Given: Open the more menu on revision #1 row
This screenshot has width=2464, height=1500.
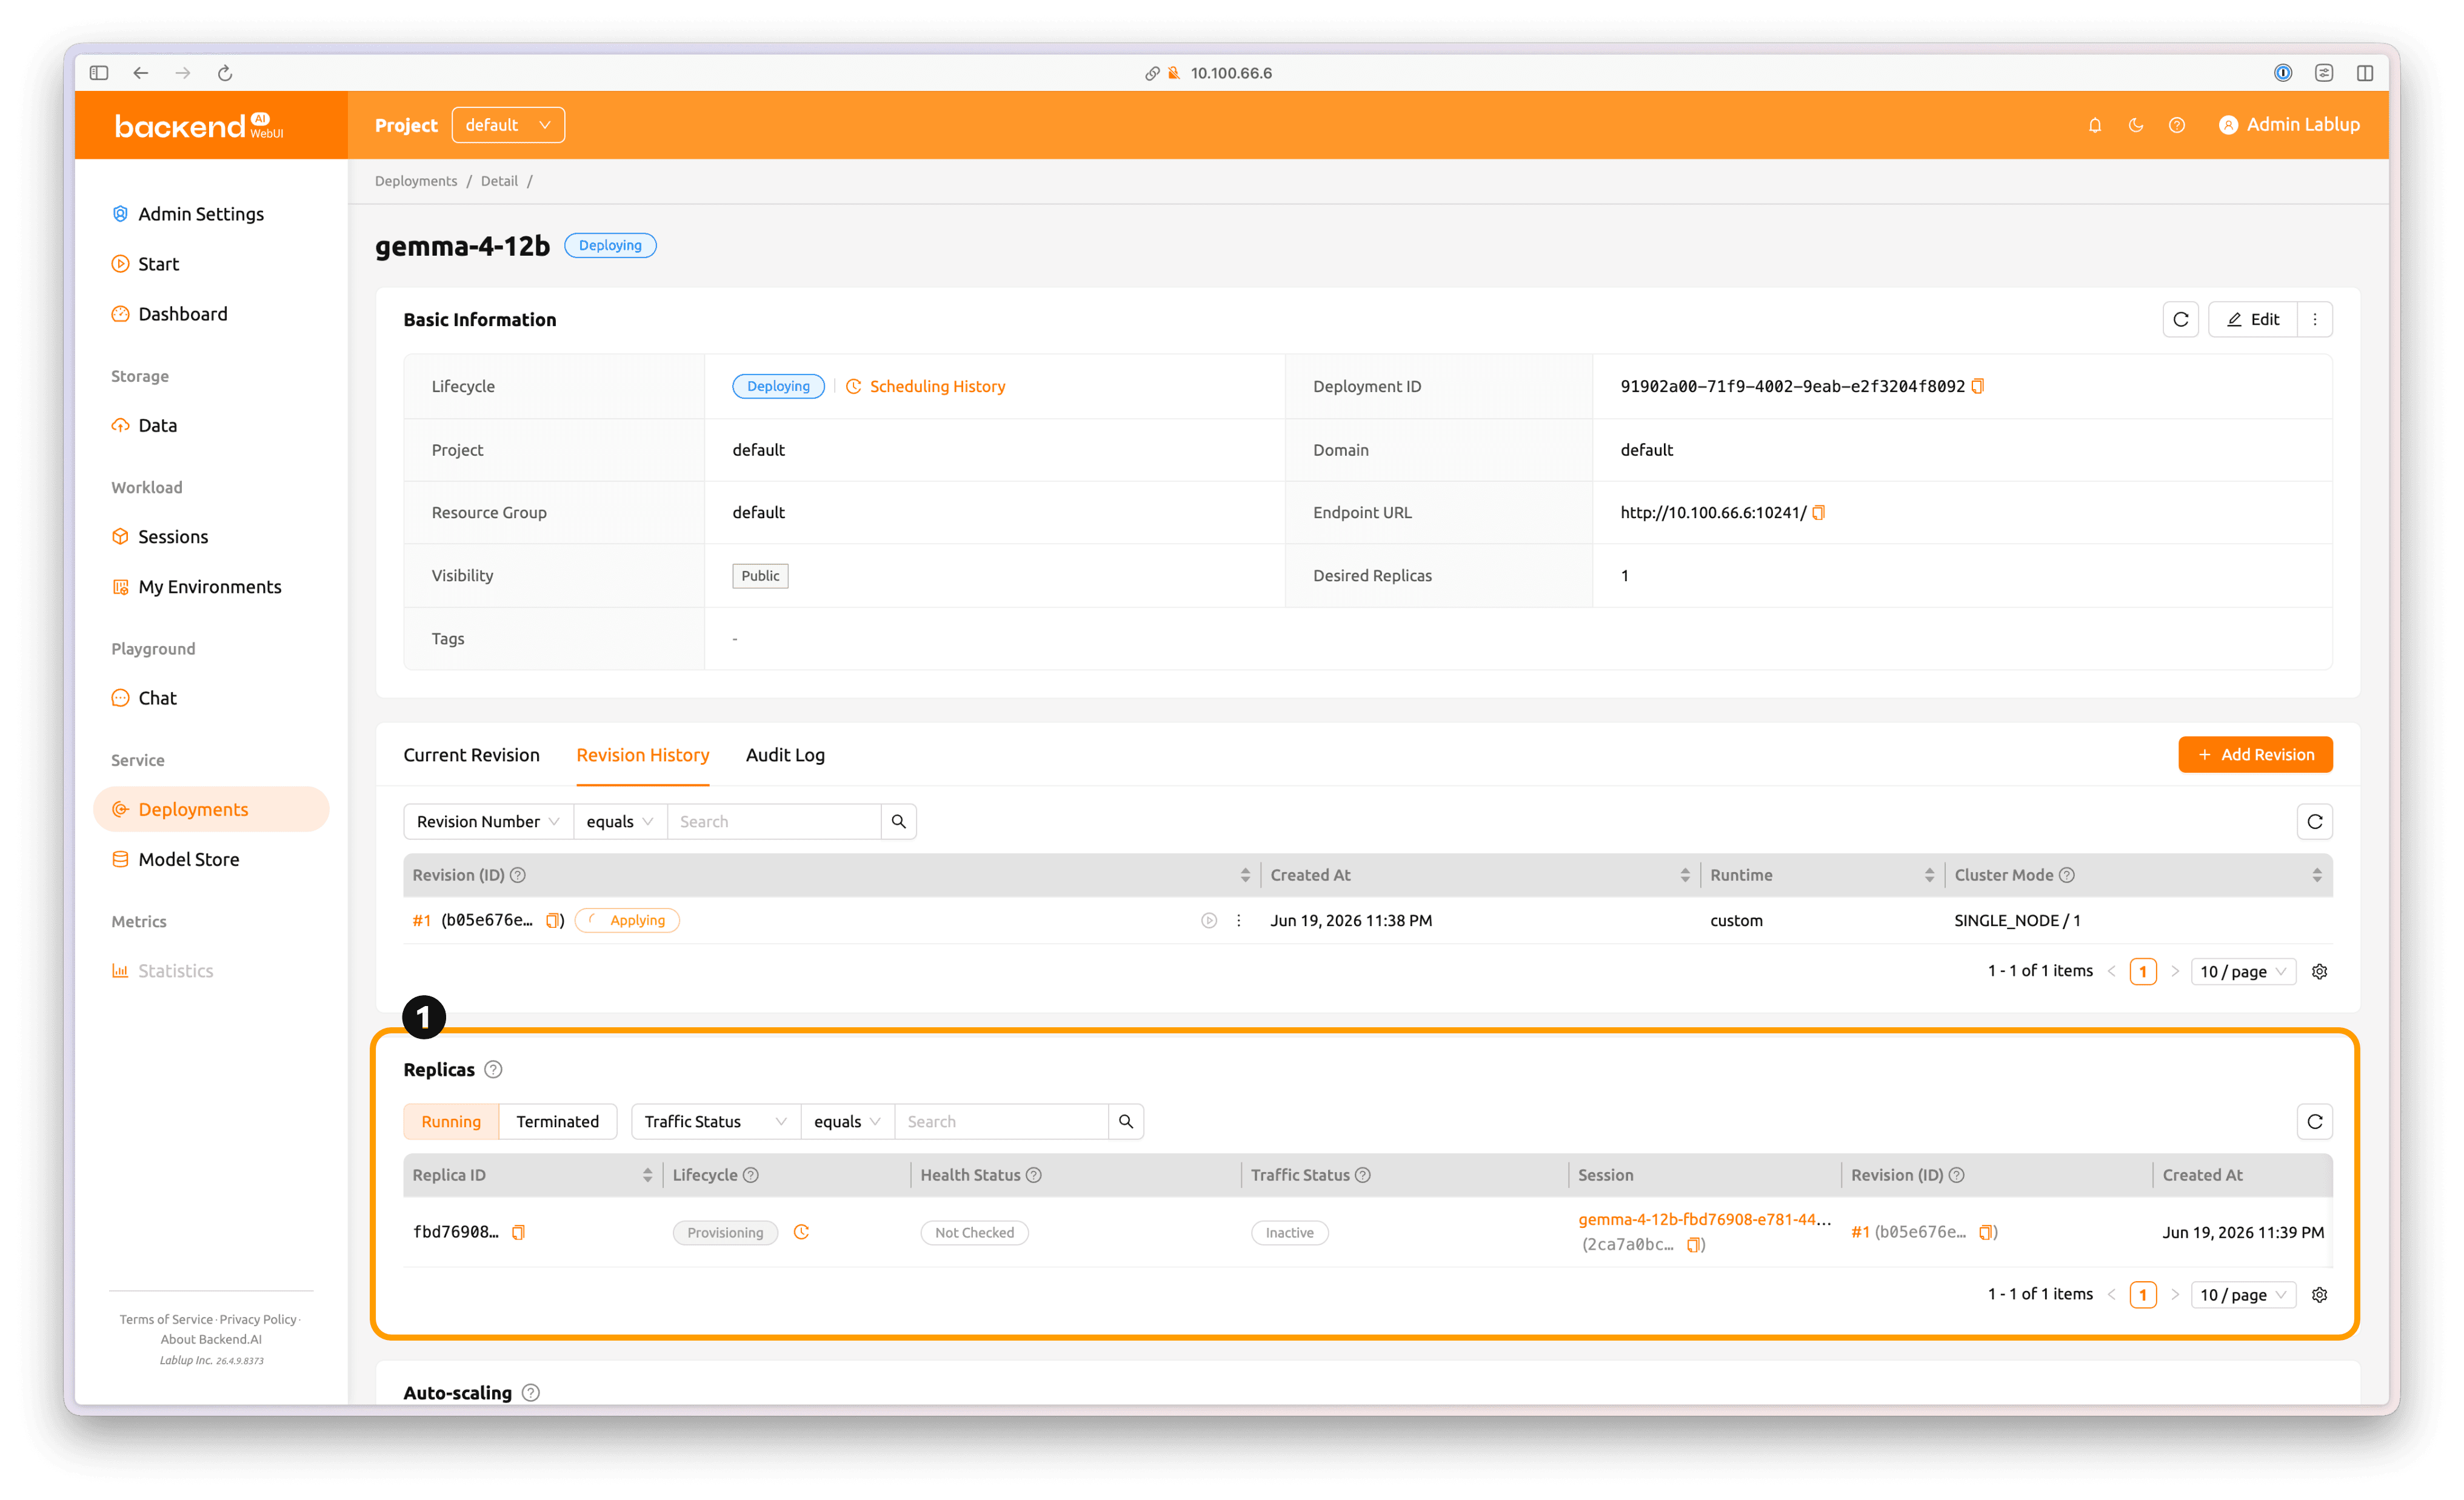Looking at the screenshot, I should coord(1239,921).
